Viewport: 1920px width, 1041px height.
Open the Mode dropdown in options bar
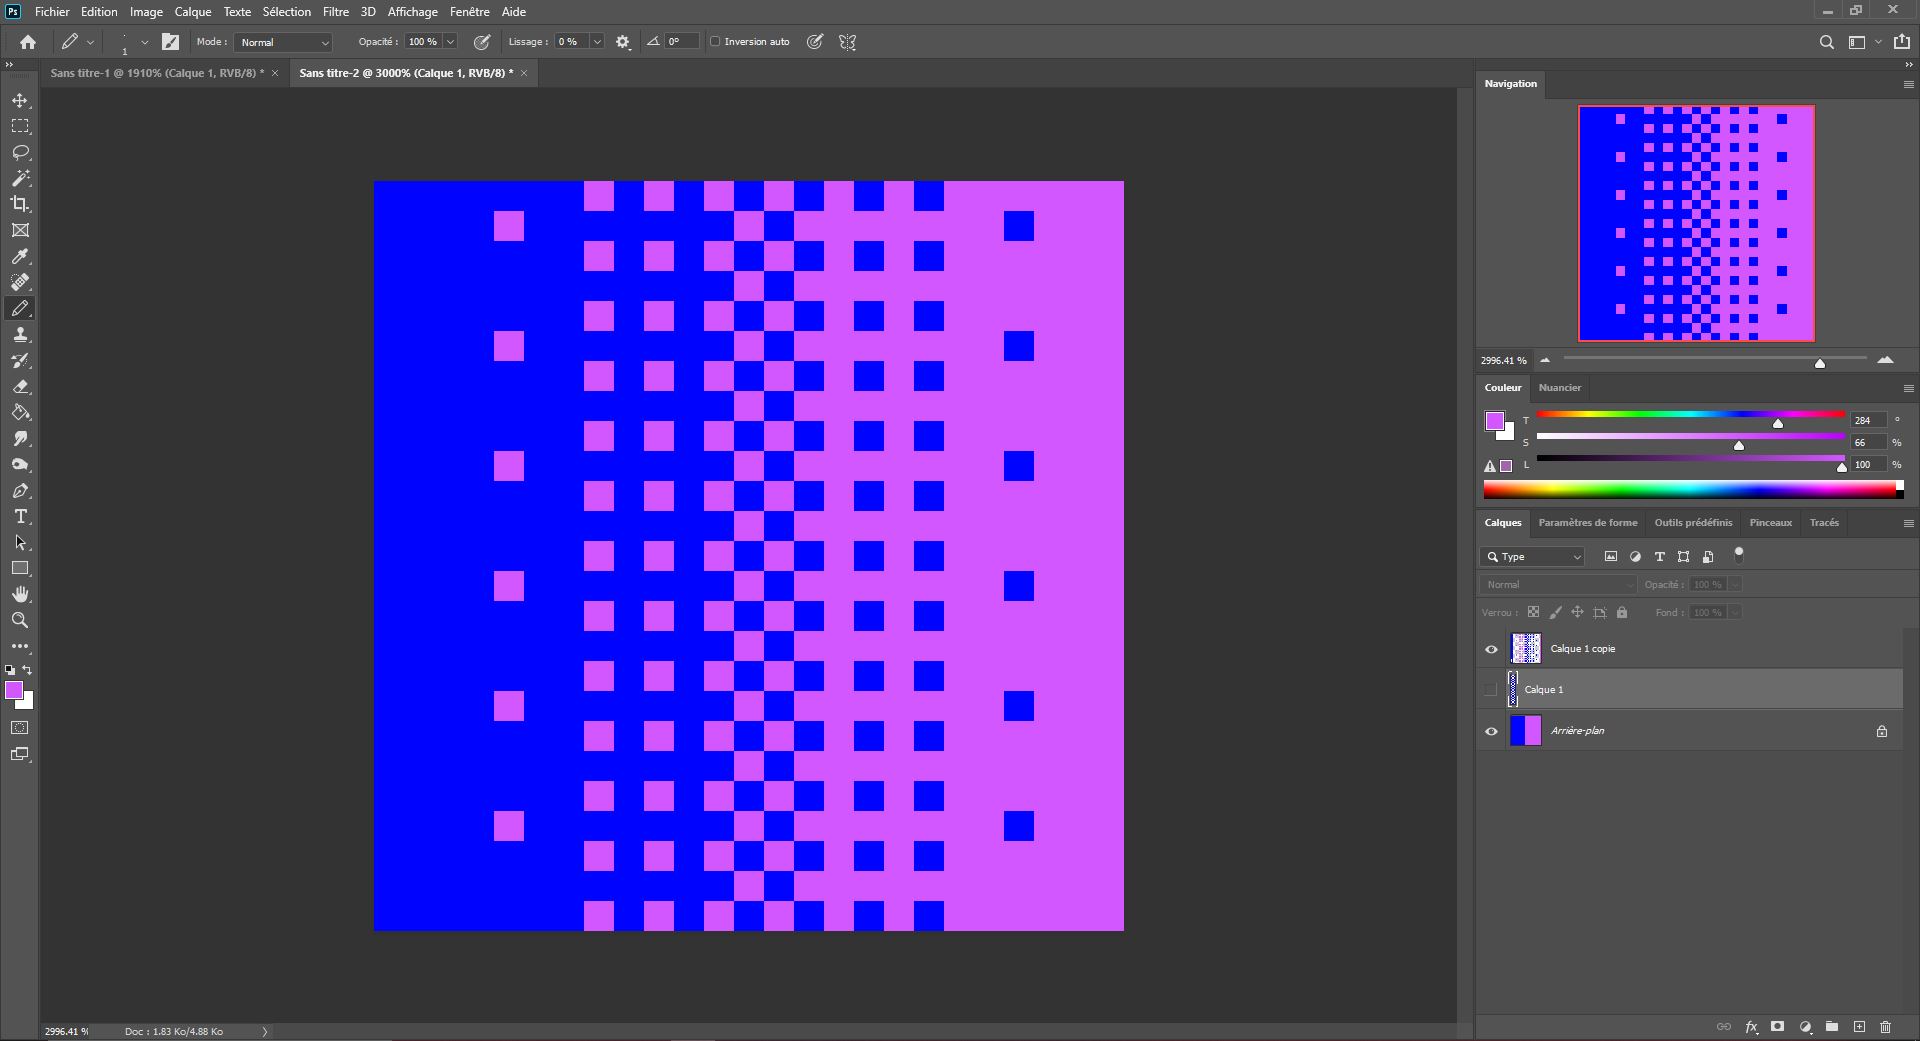(283, 42)
